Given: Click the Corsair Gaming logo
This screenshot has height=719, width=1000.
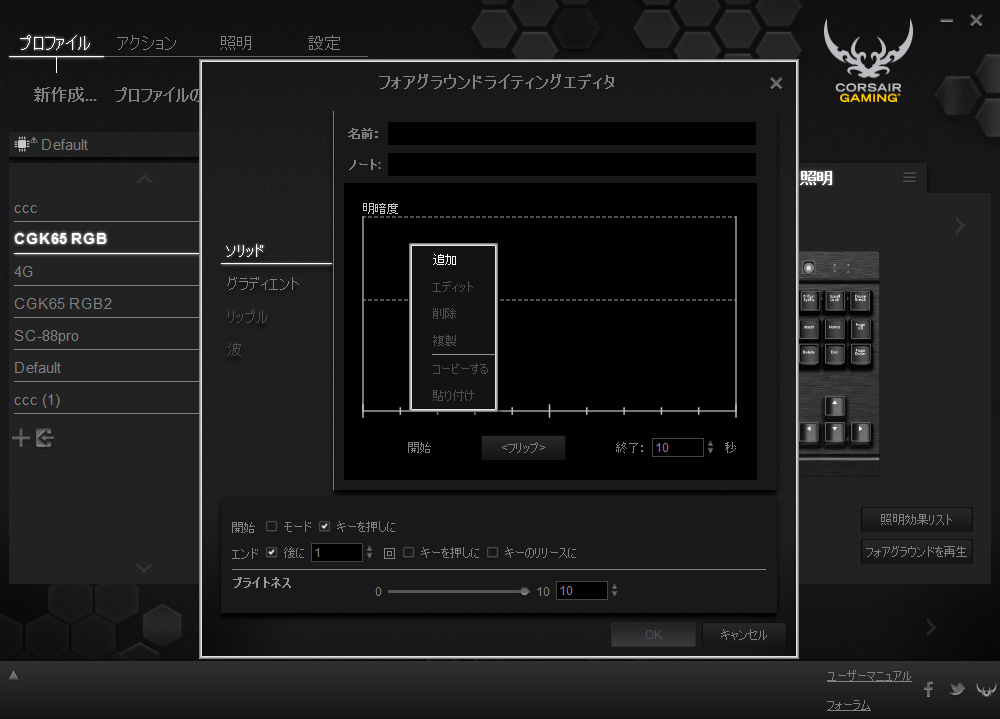Looking at the screenshot, I should tap(868, 61).
